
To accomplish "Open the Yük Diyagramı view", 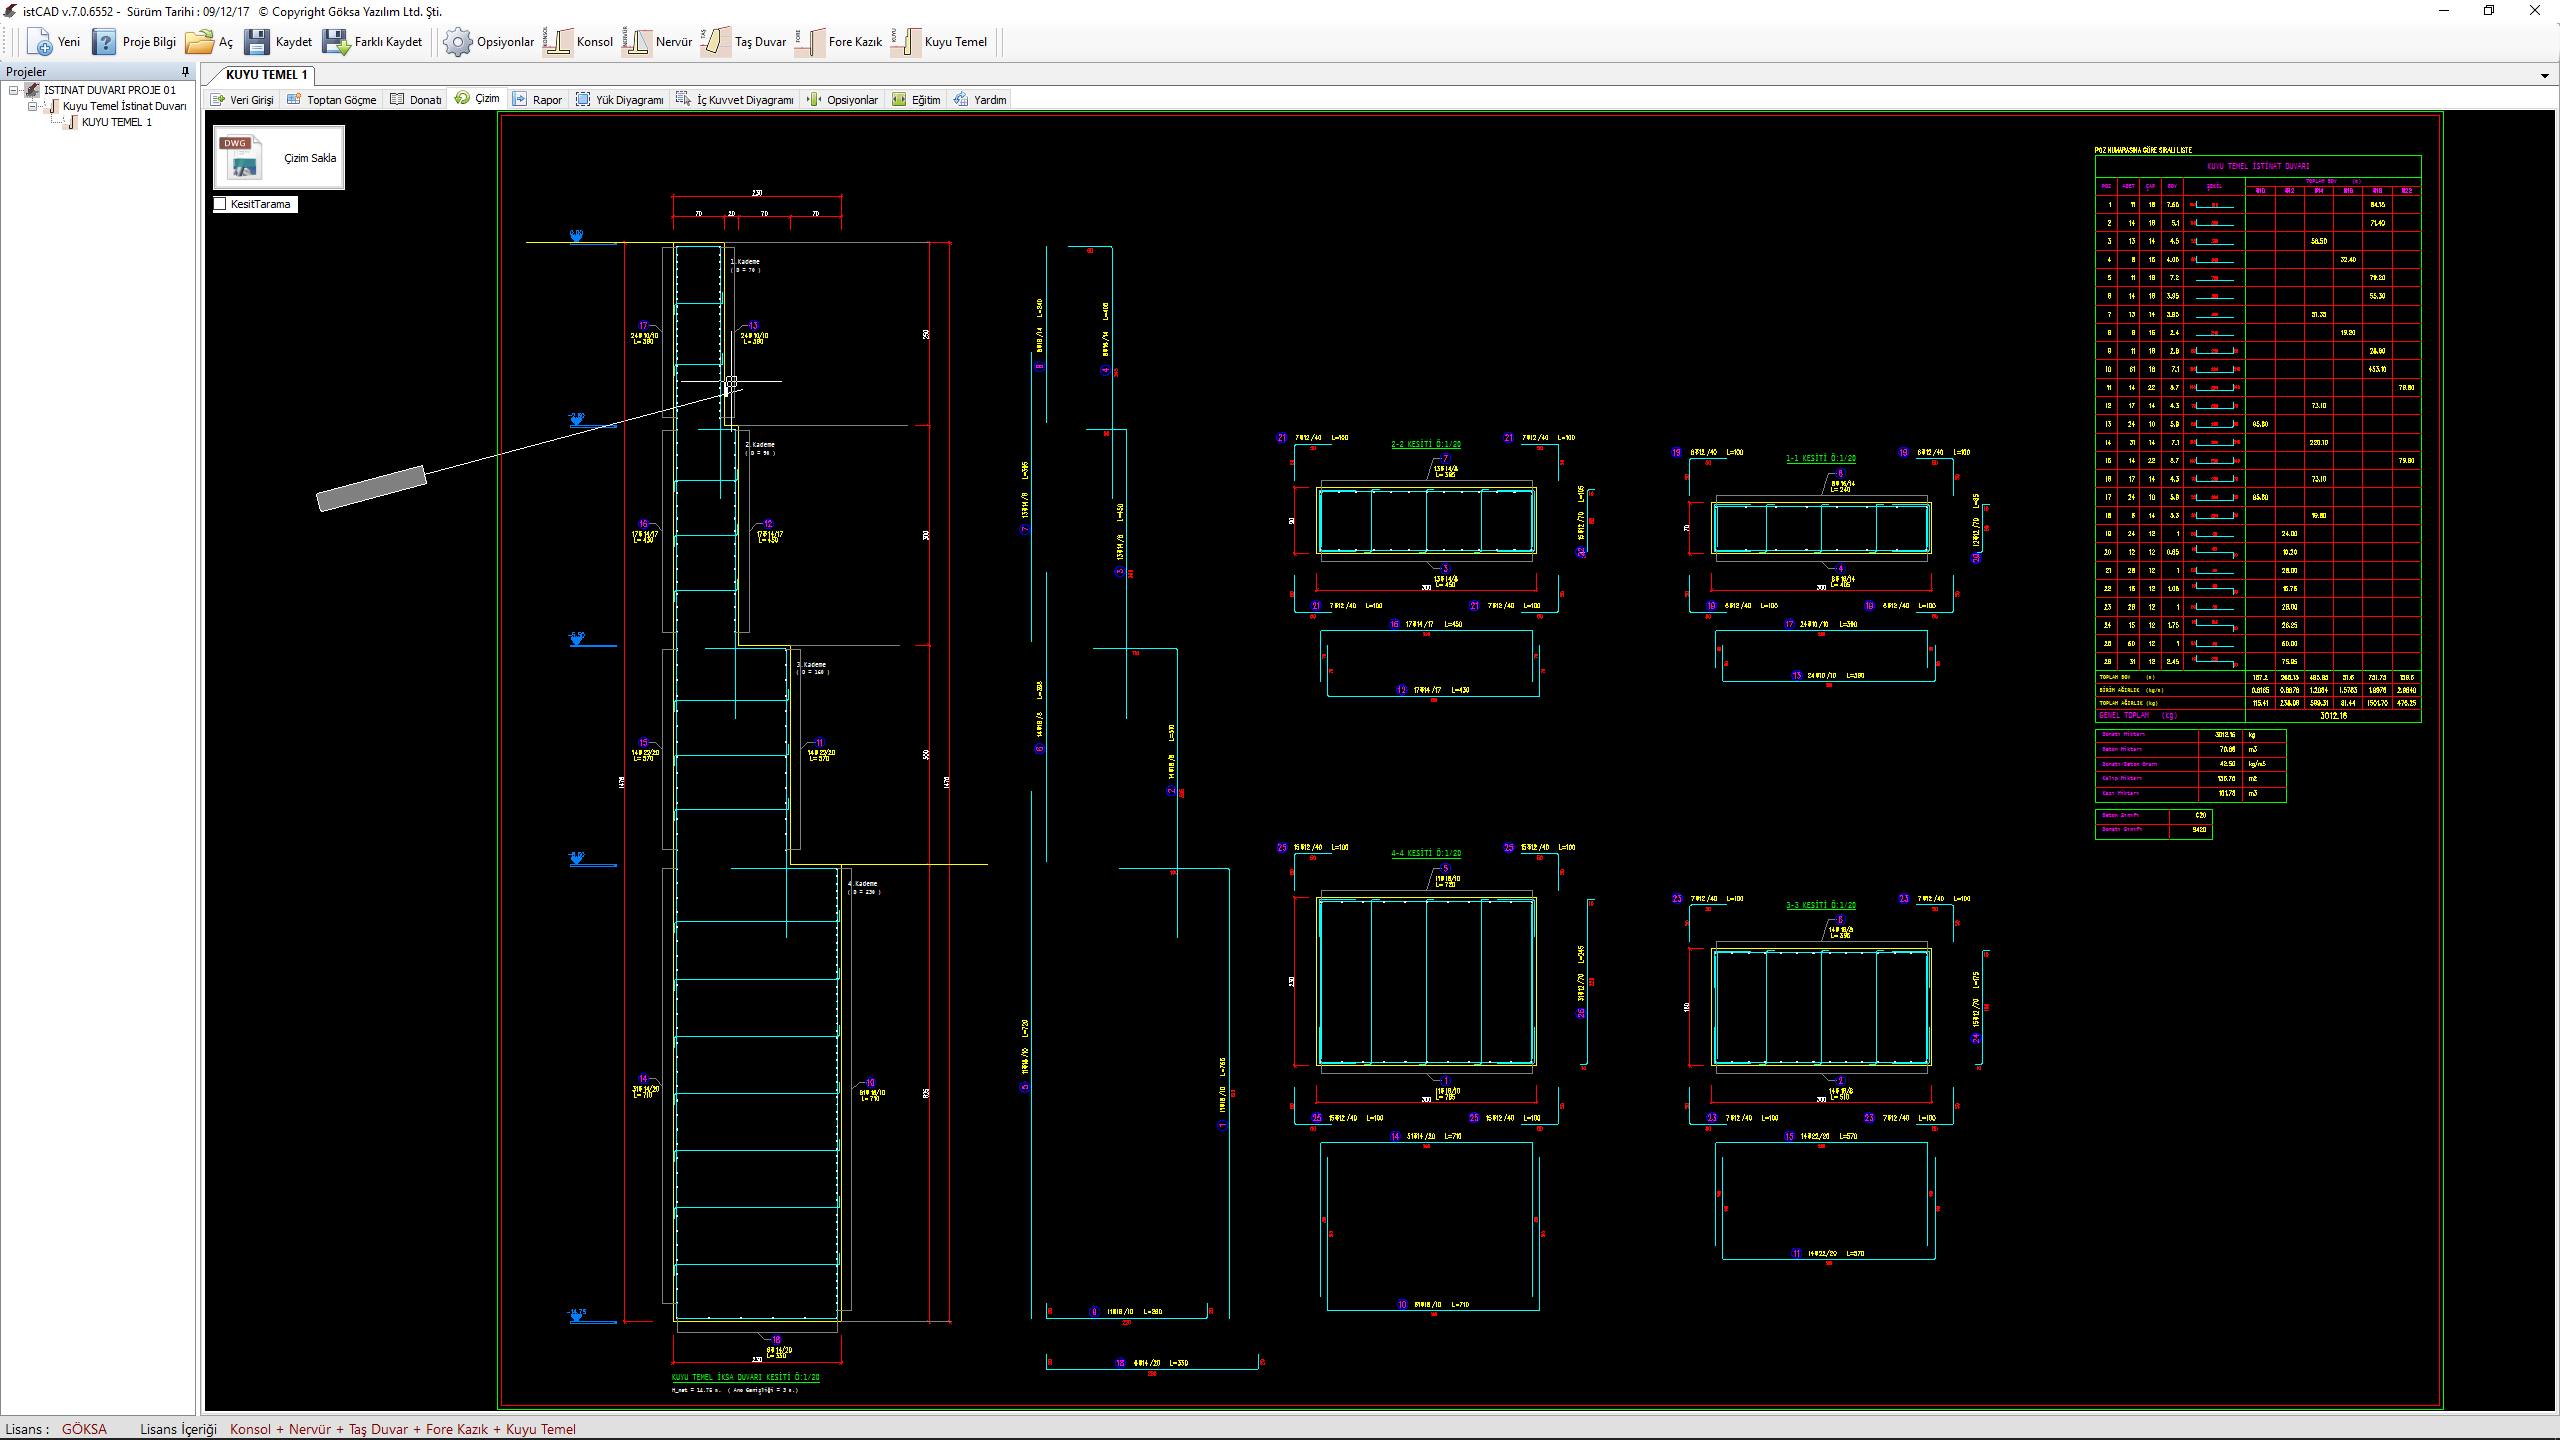I will (620, 99).
